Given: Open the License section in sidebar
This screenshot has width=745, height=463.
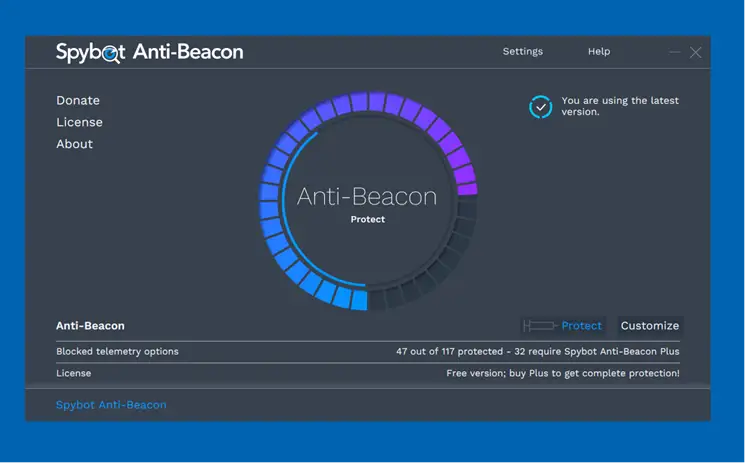Looking at the screenshot, I should [79, 122].
